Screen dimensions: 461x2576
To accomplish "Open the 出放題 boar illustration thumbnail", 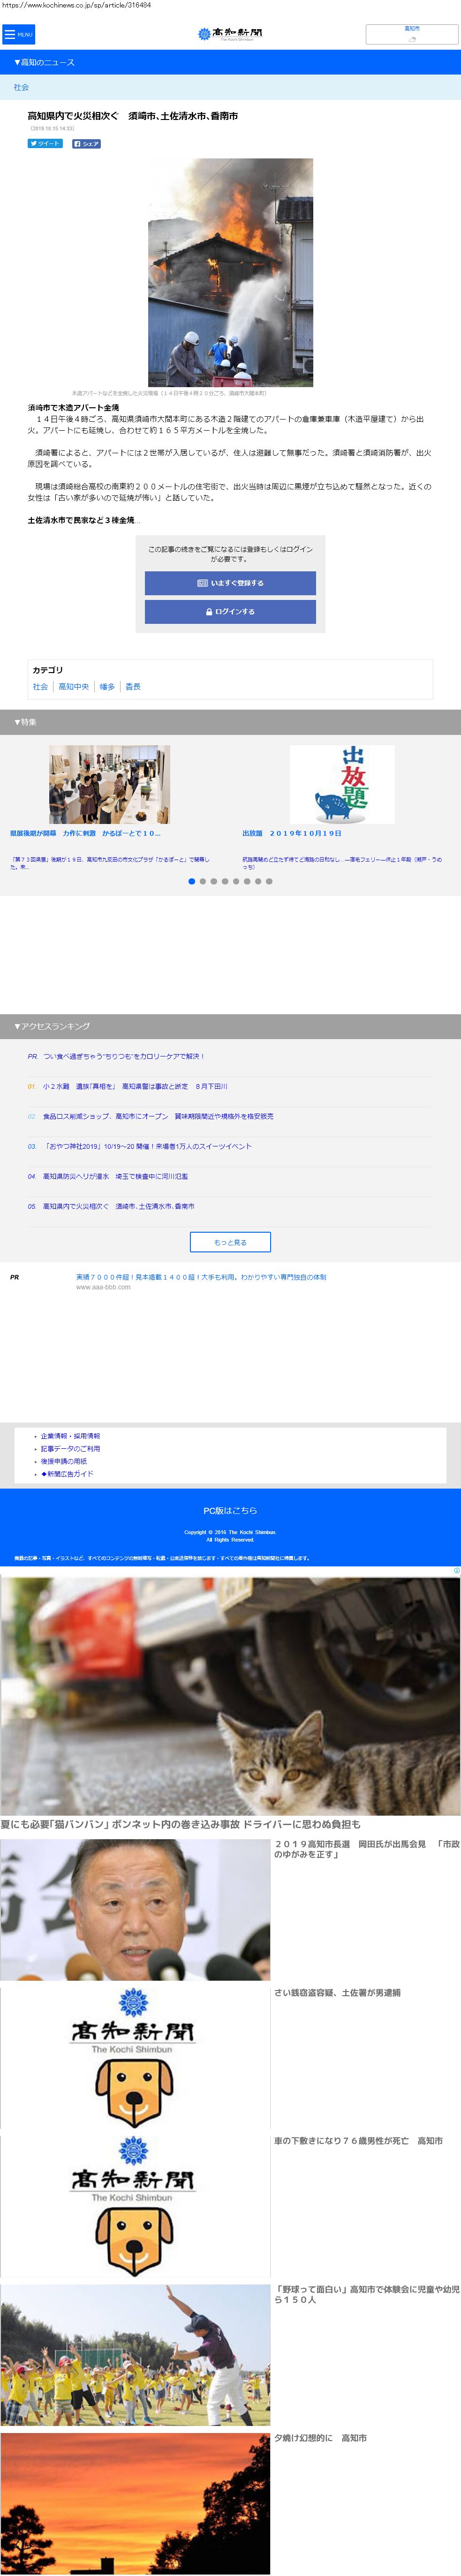I will [342, 785].
